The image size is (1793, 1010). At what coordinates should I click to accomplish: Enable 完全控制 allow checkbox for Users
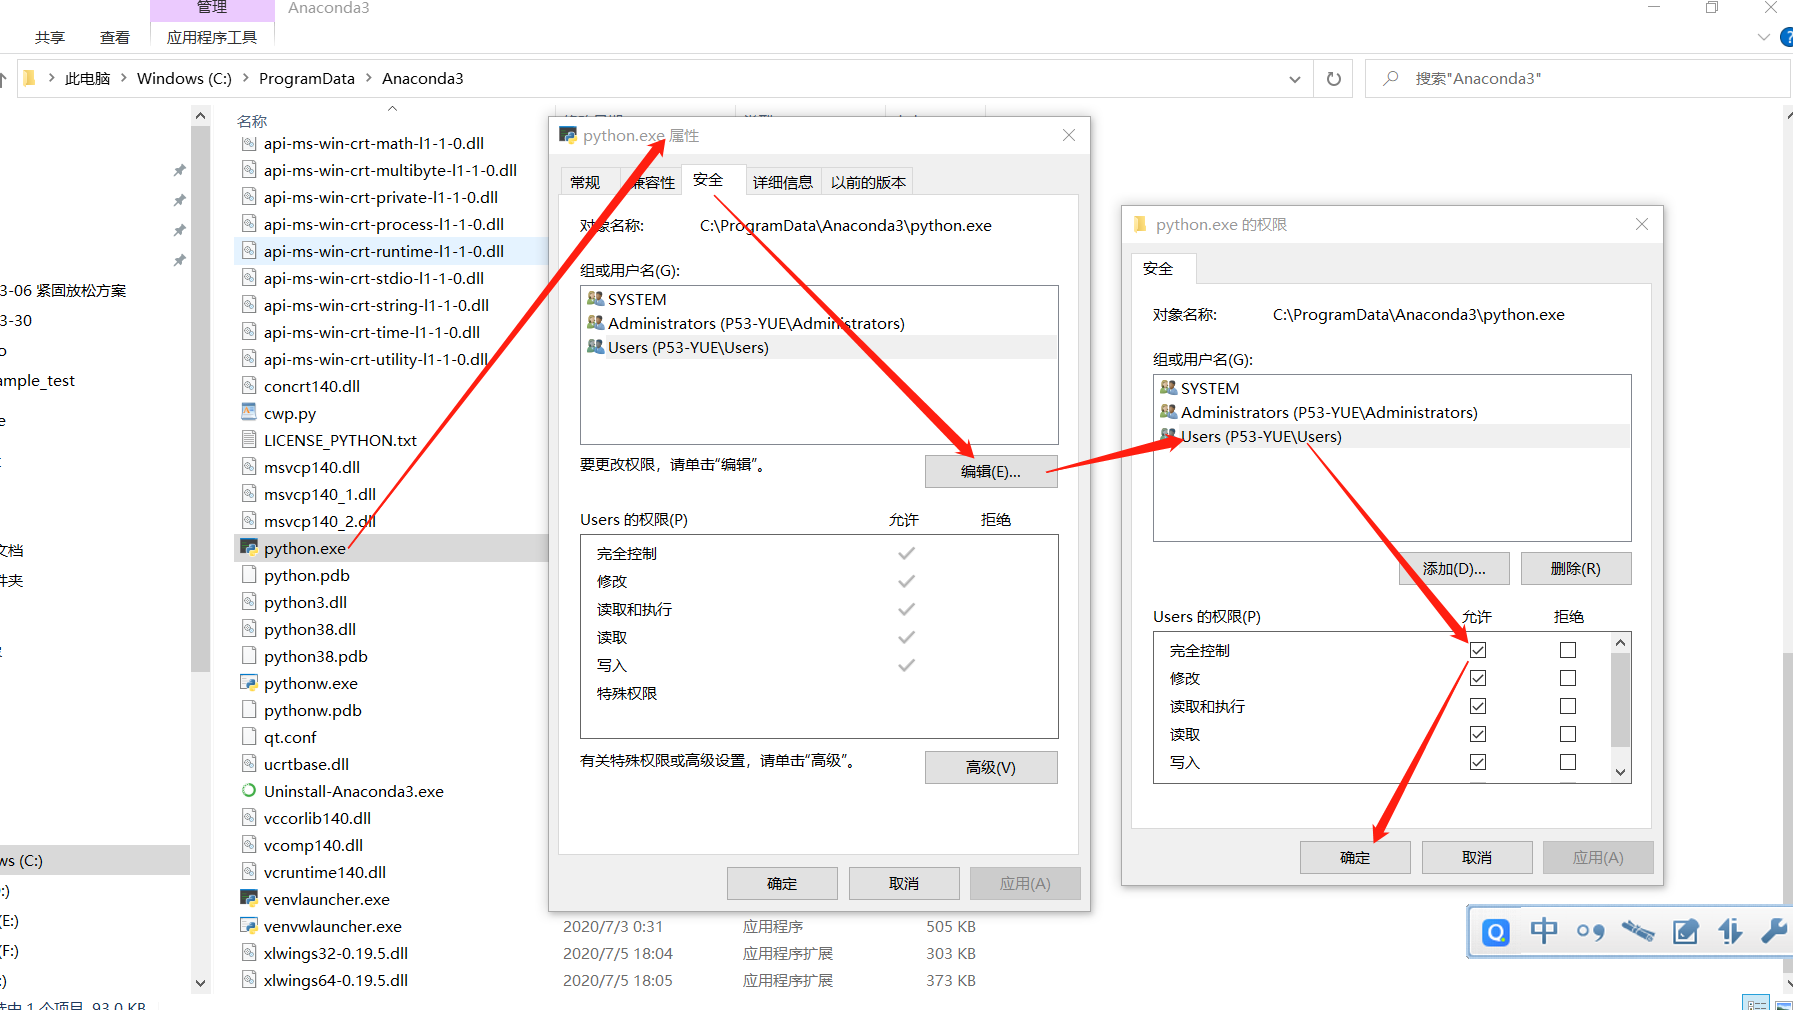click(x=1477, y=649)
